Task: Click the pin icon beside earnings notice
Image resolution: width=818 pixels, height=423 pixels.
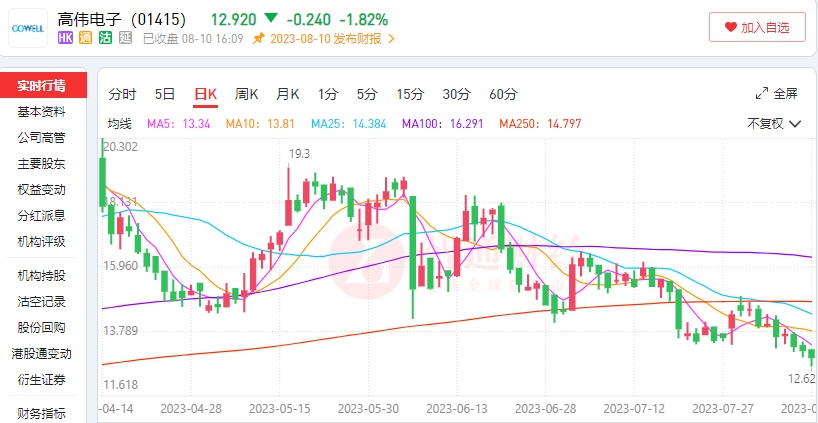Action: (259, 38)
